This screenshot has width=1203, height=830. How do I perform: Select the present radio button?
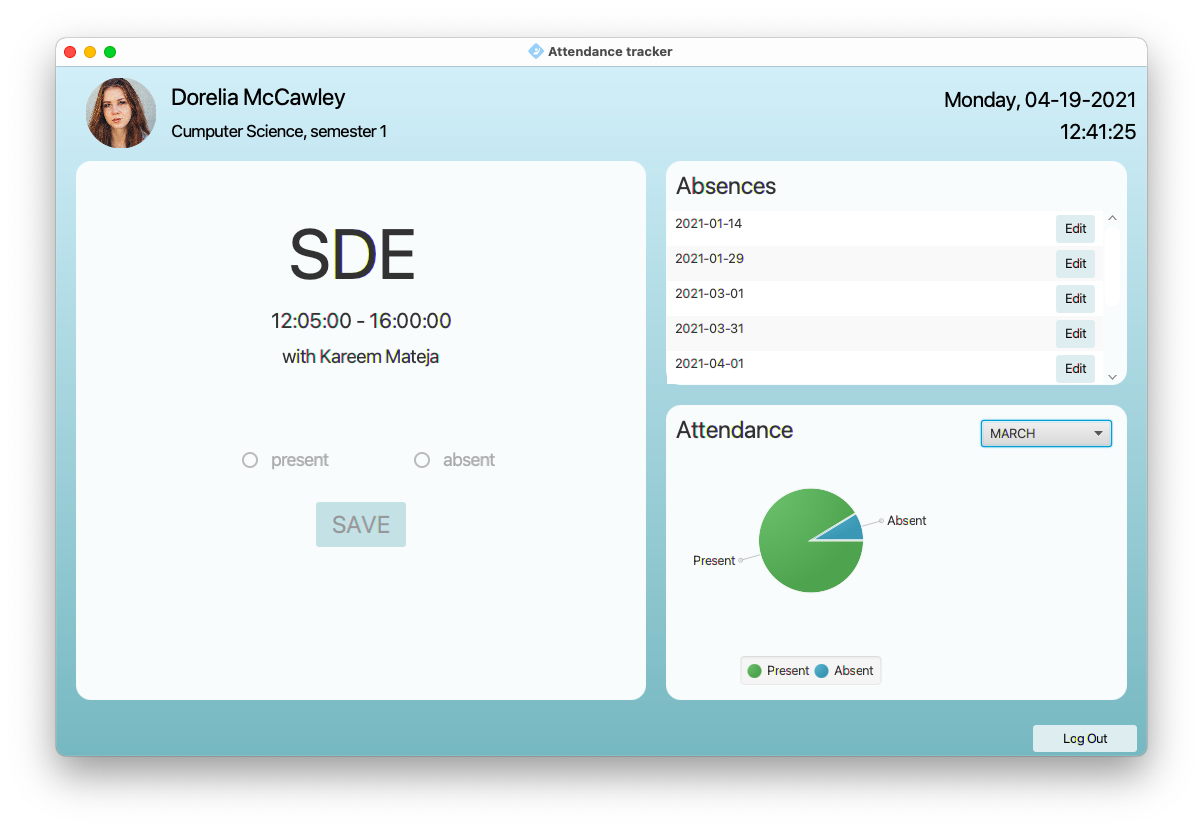click(x=250, y=460)
